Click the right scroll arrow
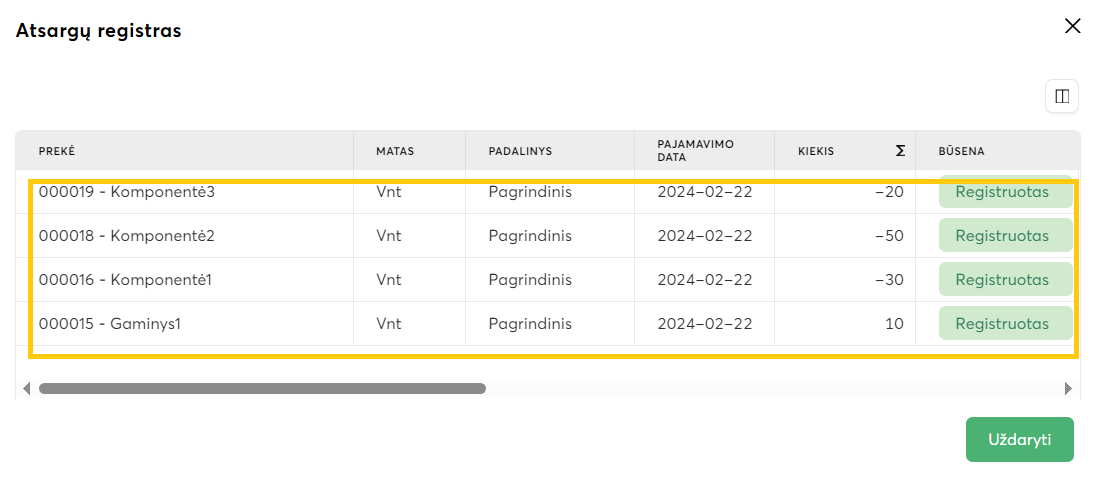This screenshot has height=488, width=1096. click(x=1068, y=388)
